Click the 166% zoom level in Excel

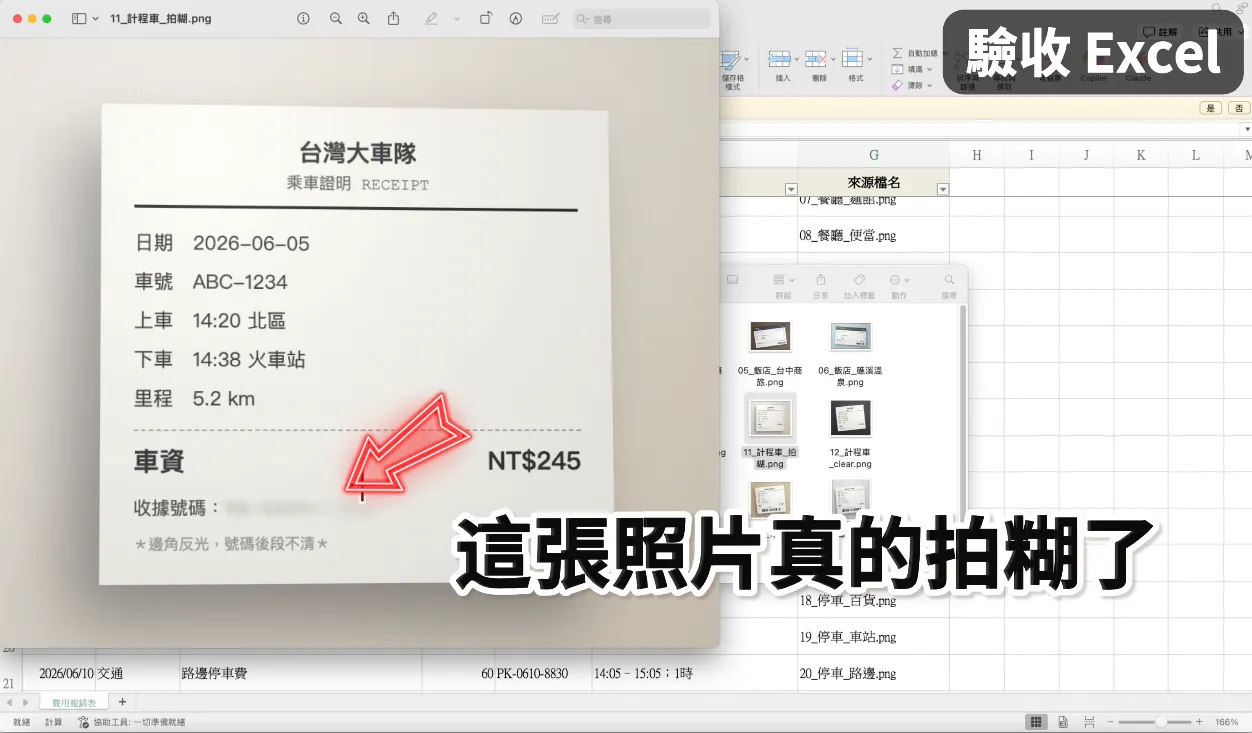click(1227, 722)
